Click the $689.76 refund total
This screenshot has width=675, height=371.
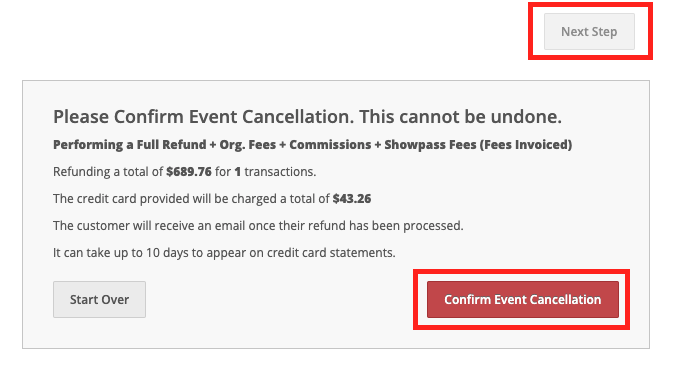189,172
